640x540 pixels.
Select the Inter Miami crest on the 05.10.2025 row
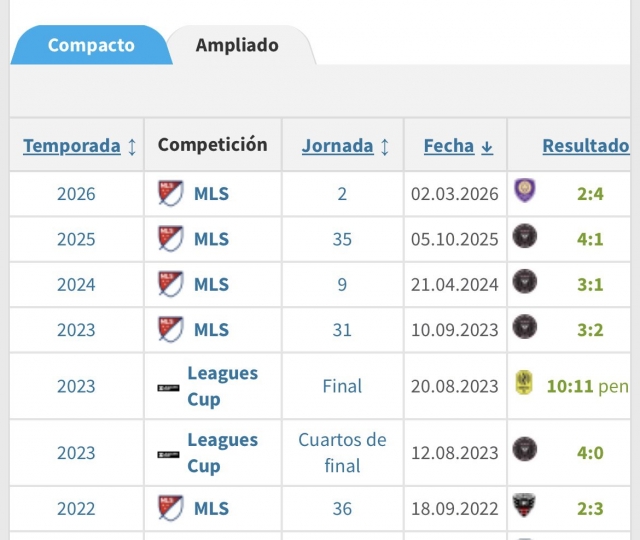[524, 236]
